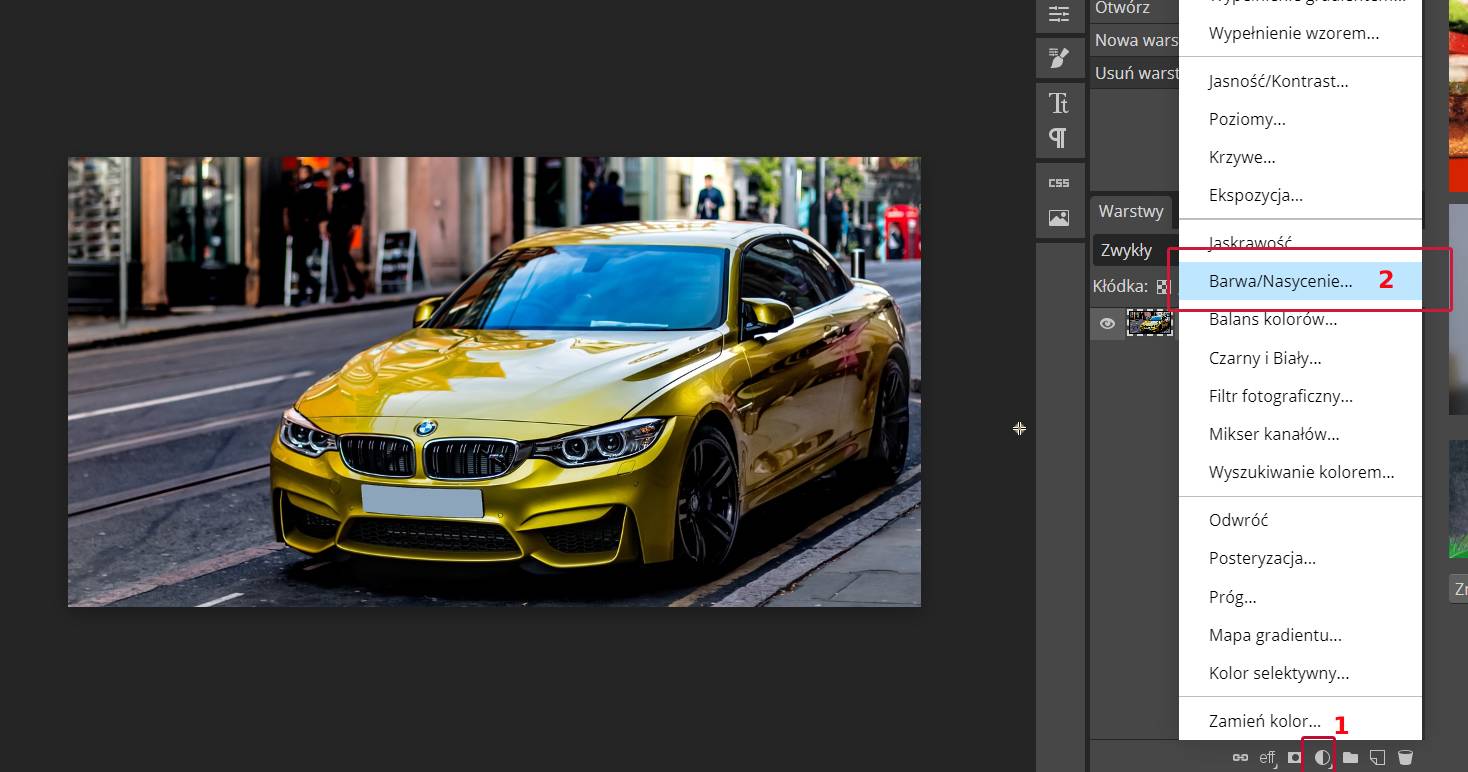Hide the car layer with eye icon
The width and height of the screenshot is (1468, 772).
click(1107, 323)
